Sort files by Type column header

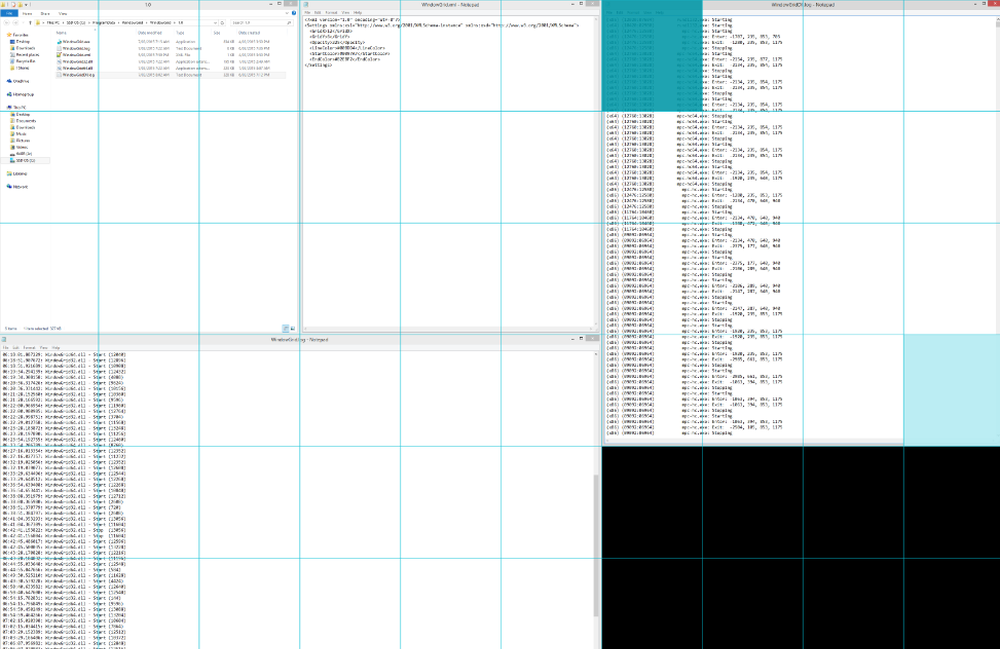pos(180,33)
